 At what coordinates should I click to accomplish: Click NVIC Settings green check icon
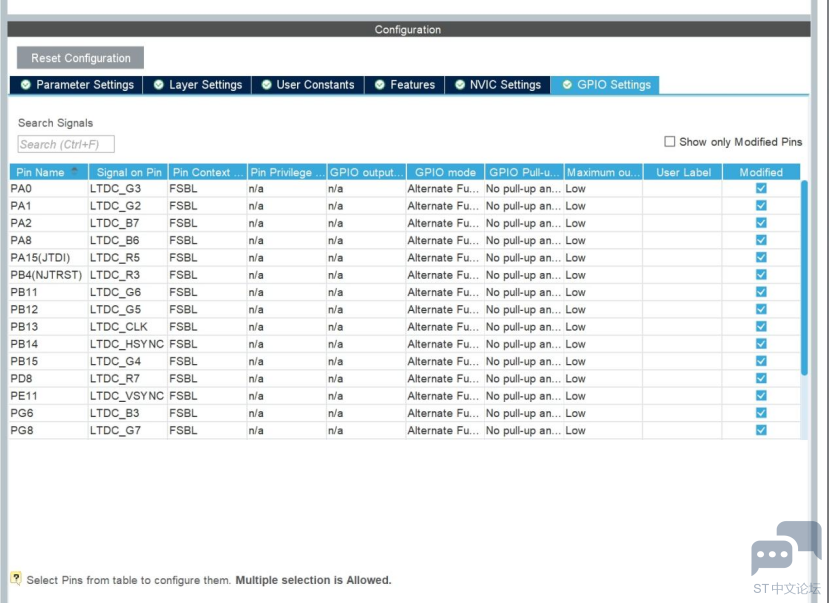460,85
